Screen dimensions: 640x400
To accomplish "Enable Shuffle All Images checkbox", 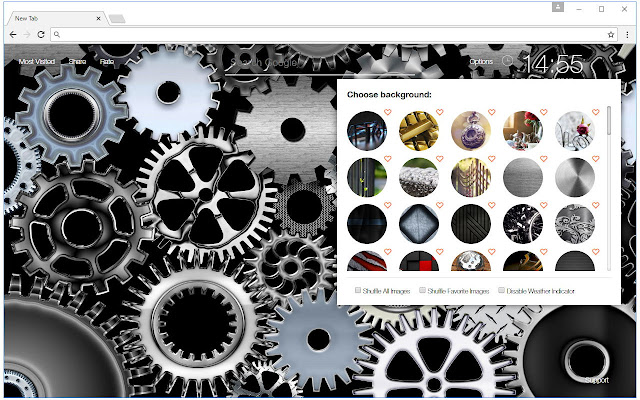I will pyautogui.click(x=358, y=290).
